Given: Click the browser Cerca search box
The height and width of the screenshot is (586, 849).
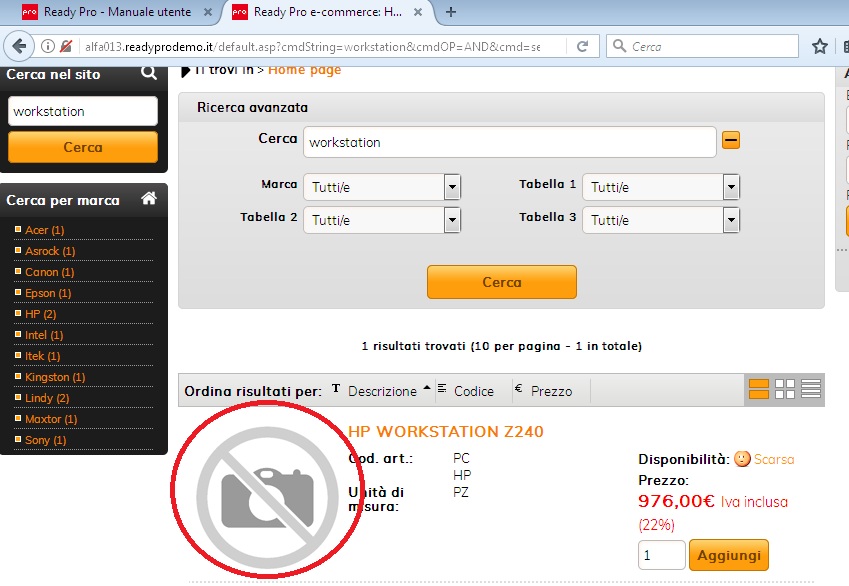Looking at the screenshot, I should (702, 47).
